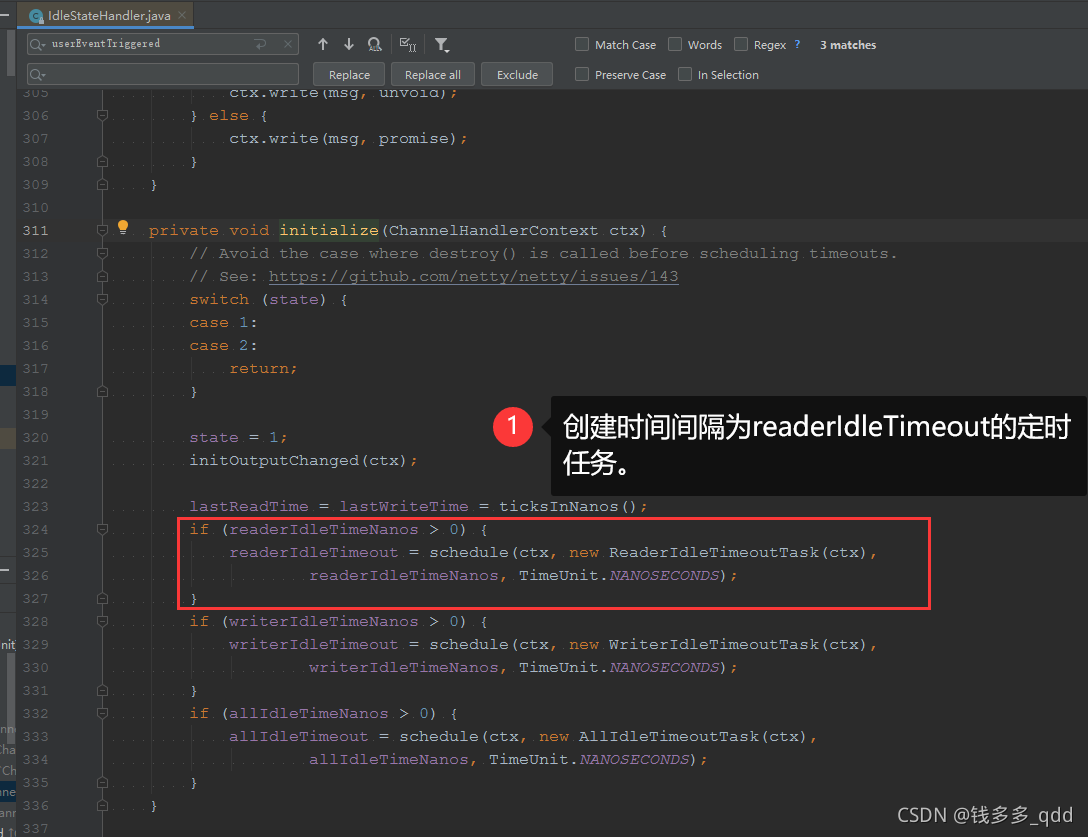Enable the Preserve Case checkbox
Screen dimensions: 1088x837
pos(582,74)
